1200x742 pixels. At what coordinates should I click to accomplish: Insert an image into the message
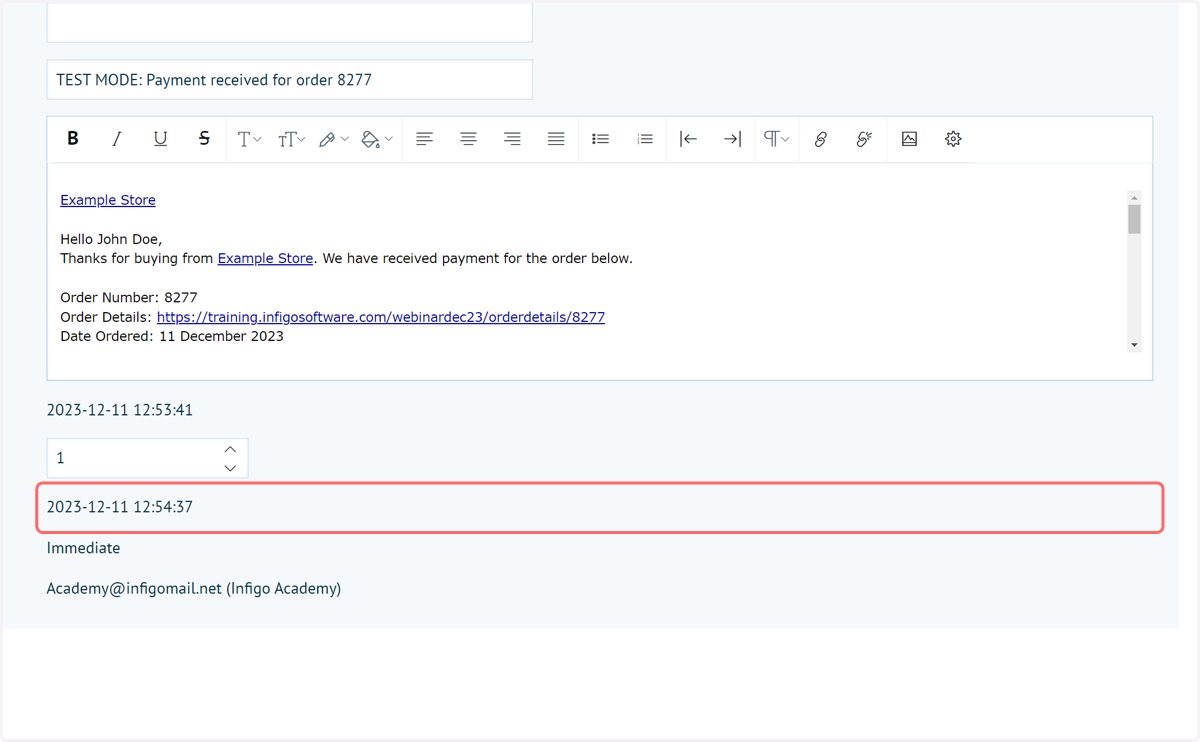coord(909,139)
